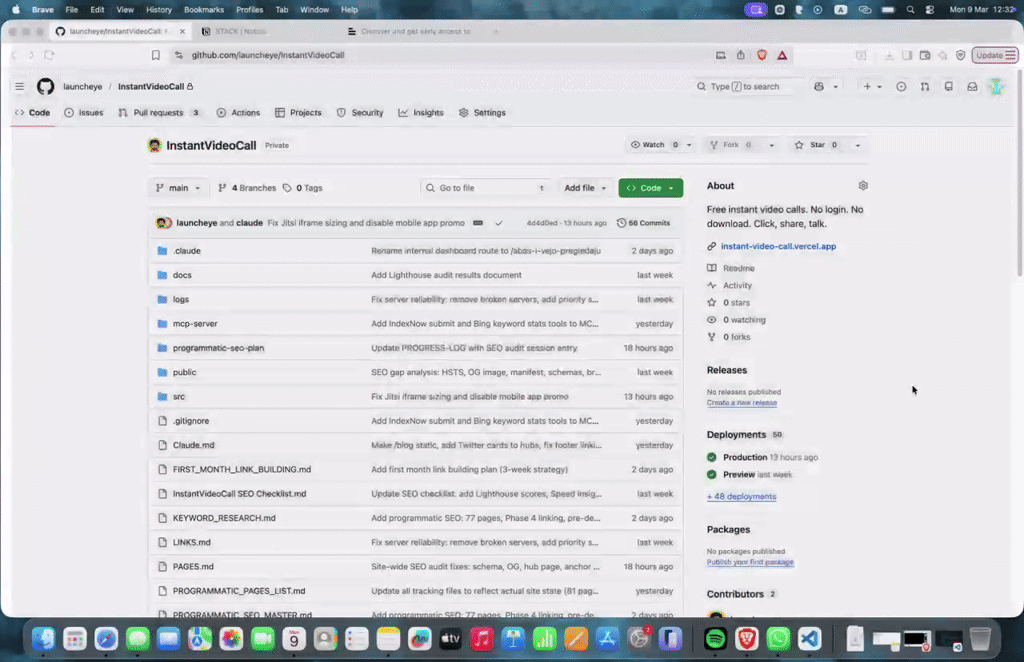Reload the page
This screenshot has width=1024, height=662.
coord(49,55)
